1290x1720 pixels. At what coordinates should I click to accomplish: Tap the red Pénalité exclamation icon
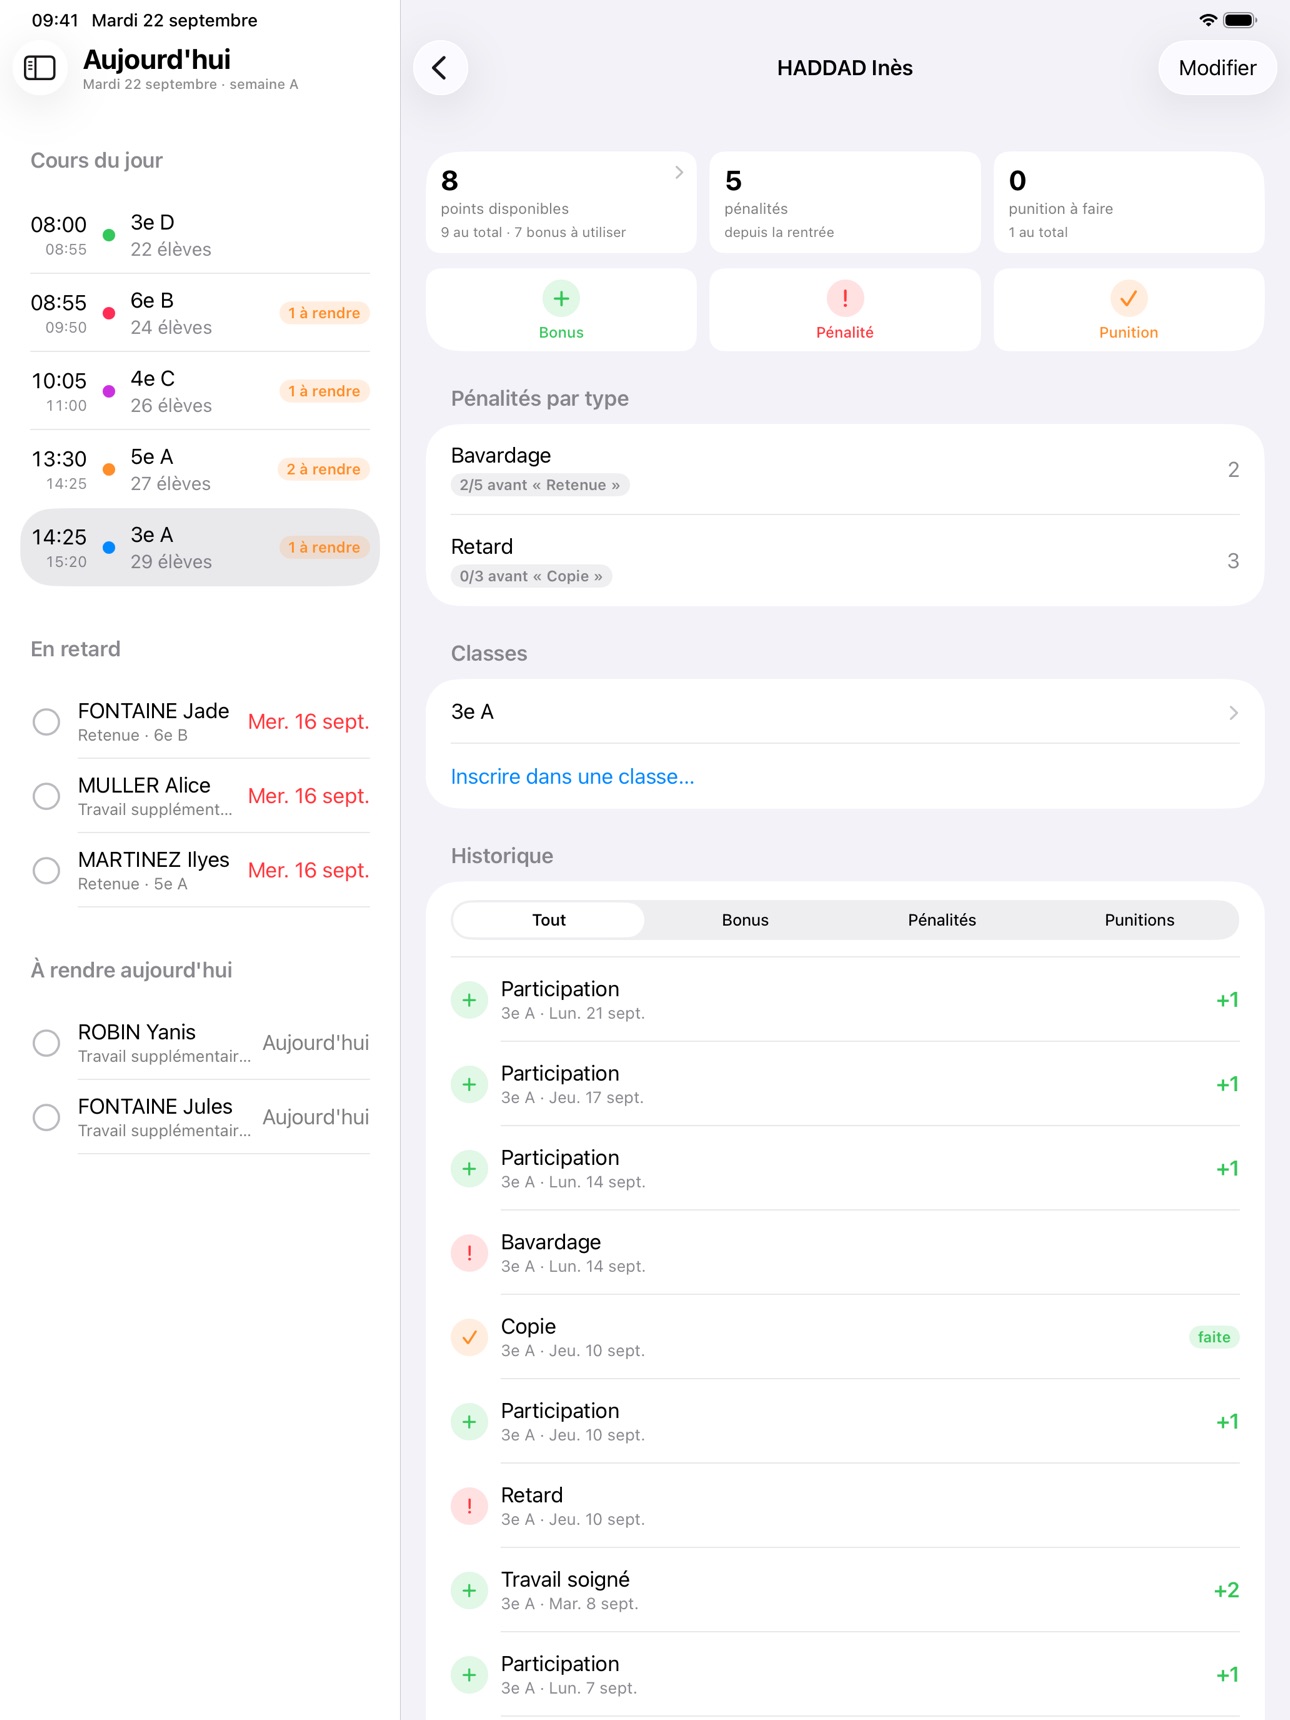pyautogui.click(x=845, y=298)
